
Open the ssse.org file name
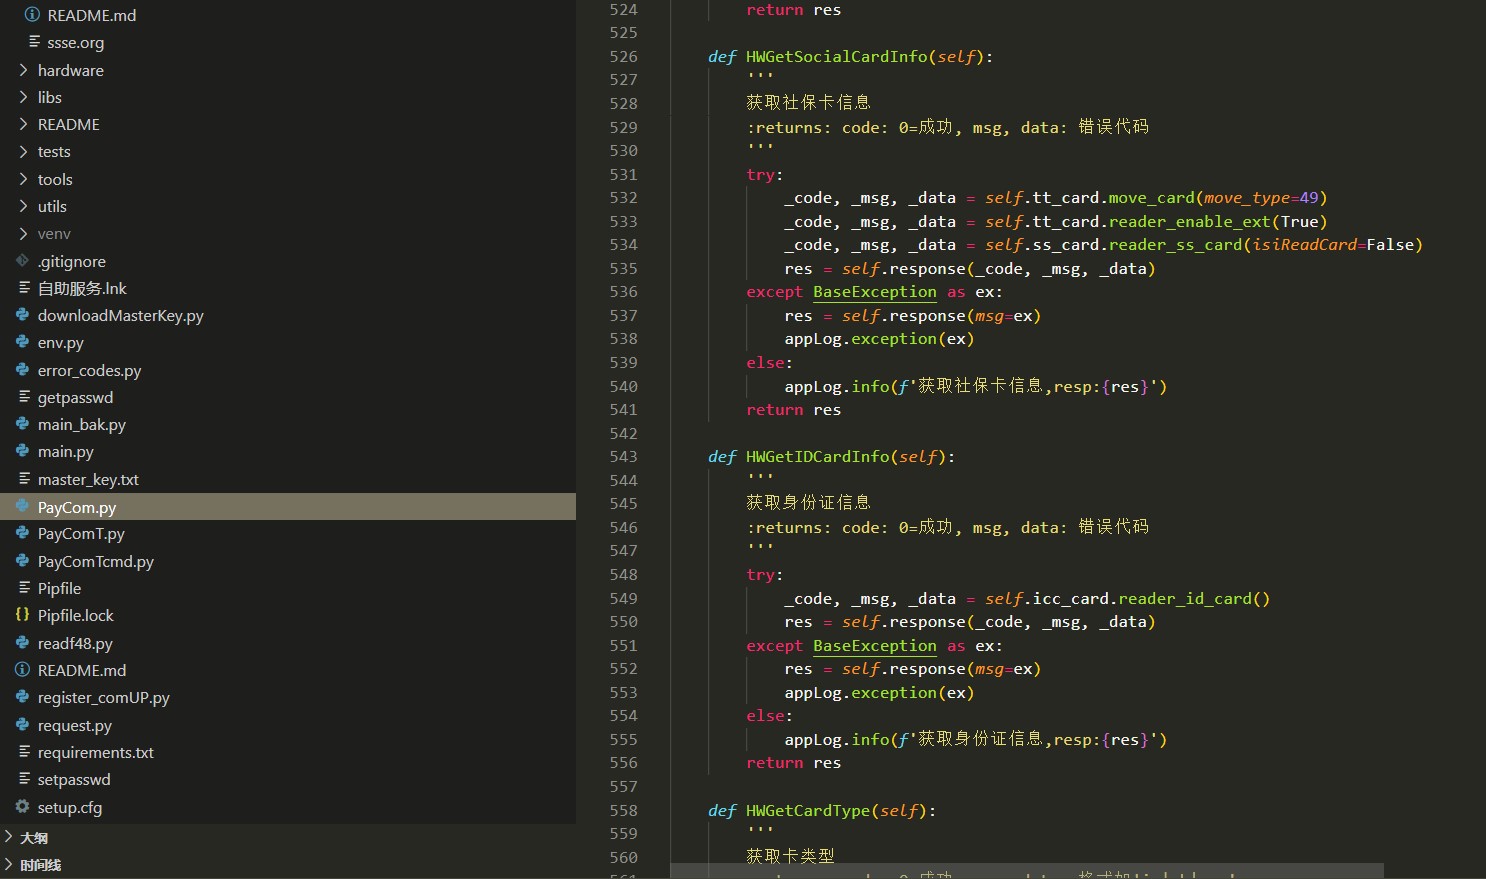(x=76, y=42)
